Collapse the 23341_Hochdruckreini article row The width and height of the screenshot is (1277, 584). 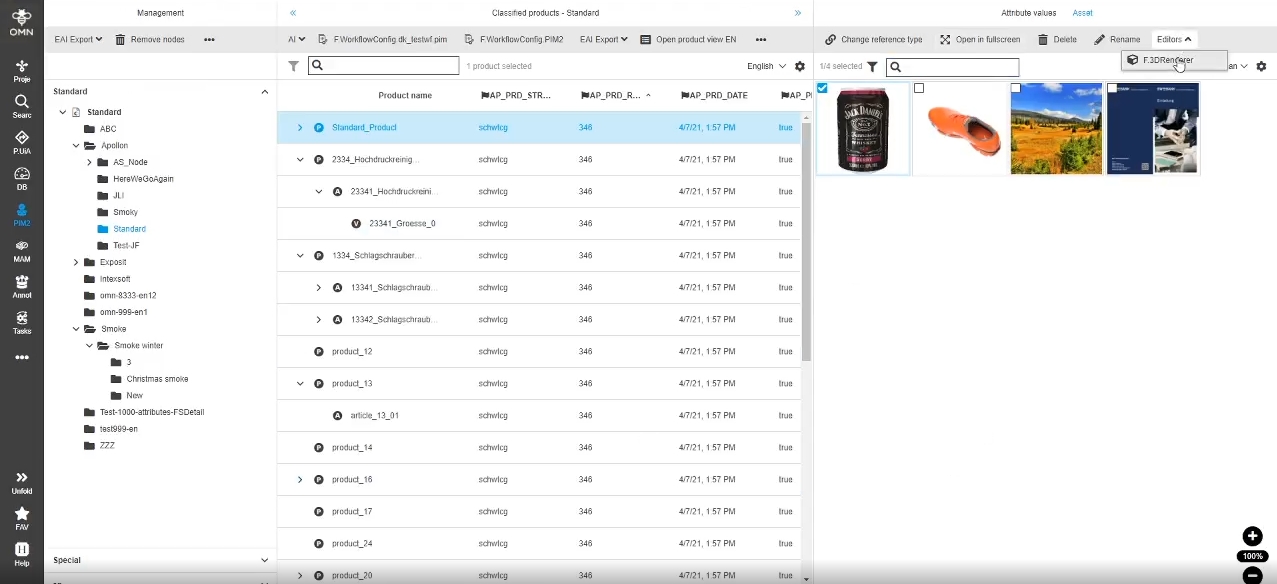click(x=319, y=191)
